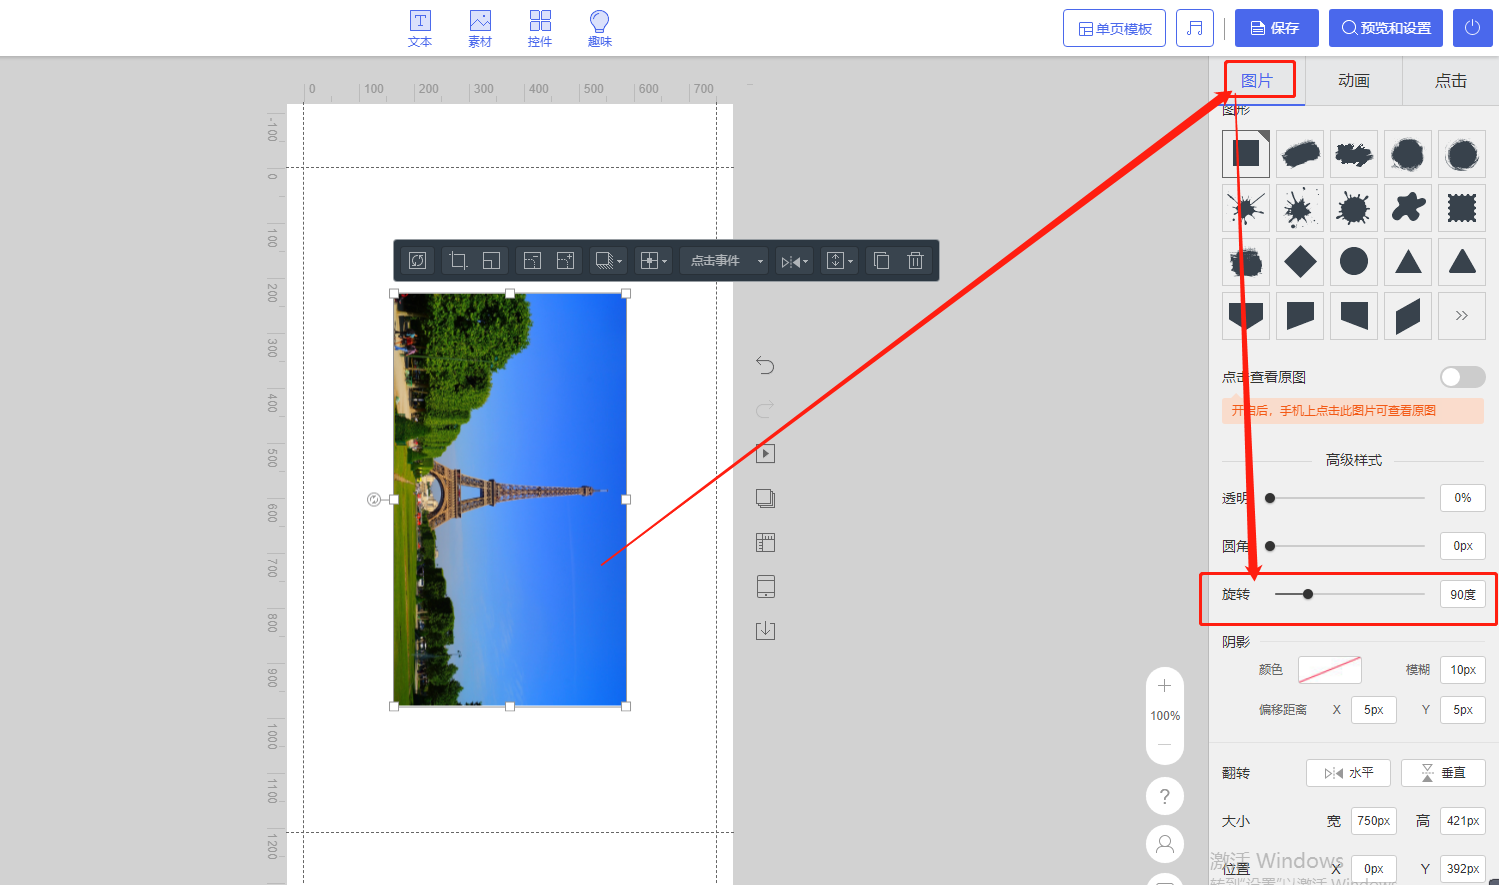Click the undo arrow icon
This screenshot has height=885, width=1499.
click(x=765, y=365)
